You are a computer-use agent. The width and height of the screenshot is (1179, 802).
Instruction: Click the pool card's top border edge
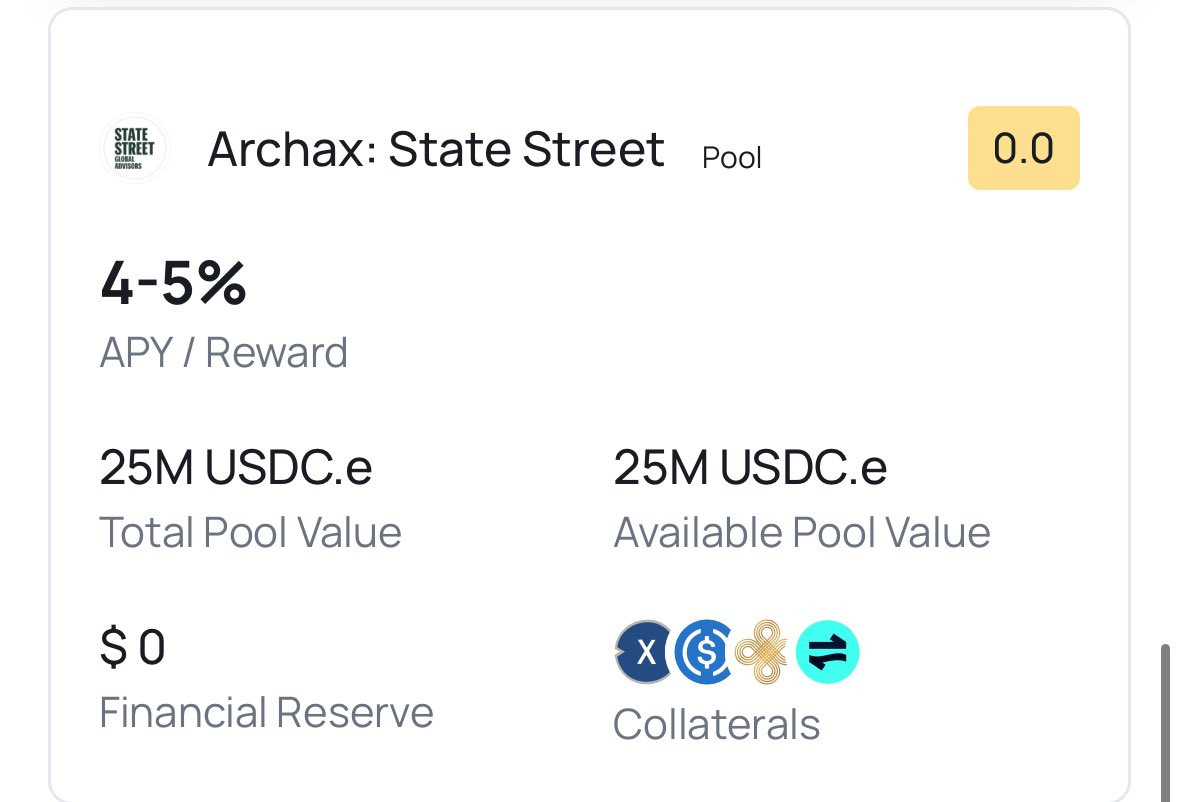590,10
